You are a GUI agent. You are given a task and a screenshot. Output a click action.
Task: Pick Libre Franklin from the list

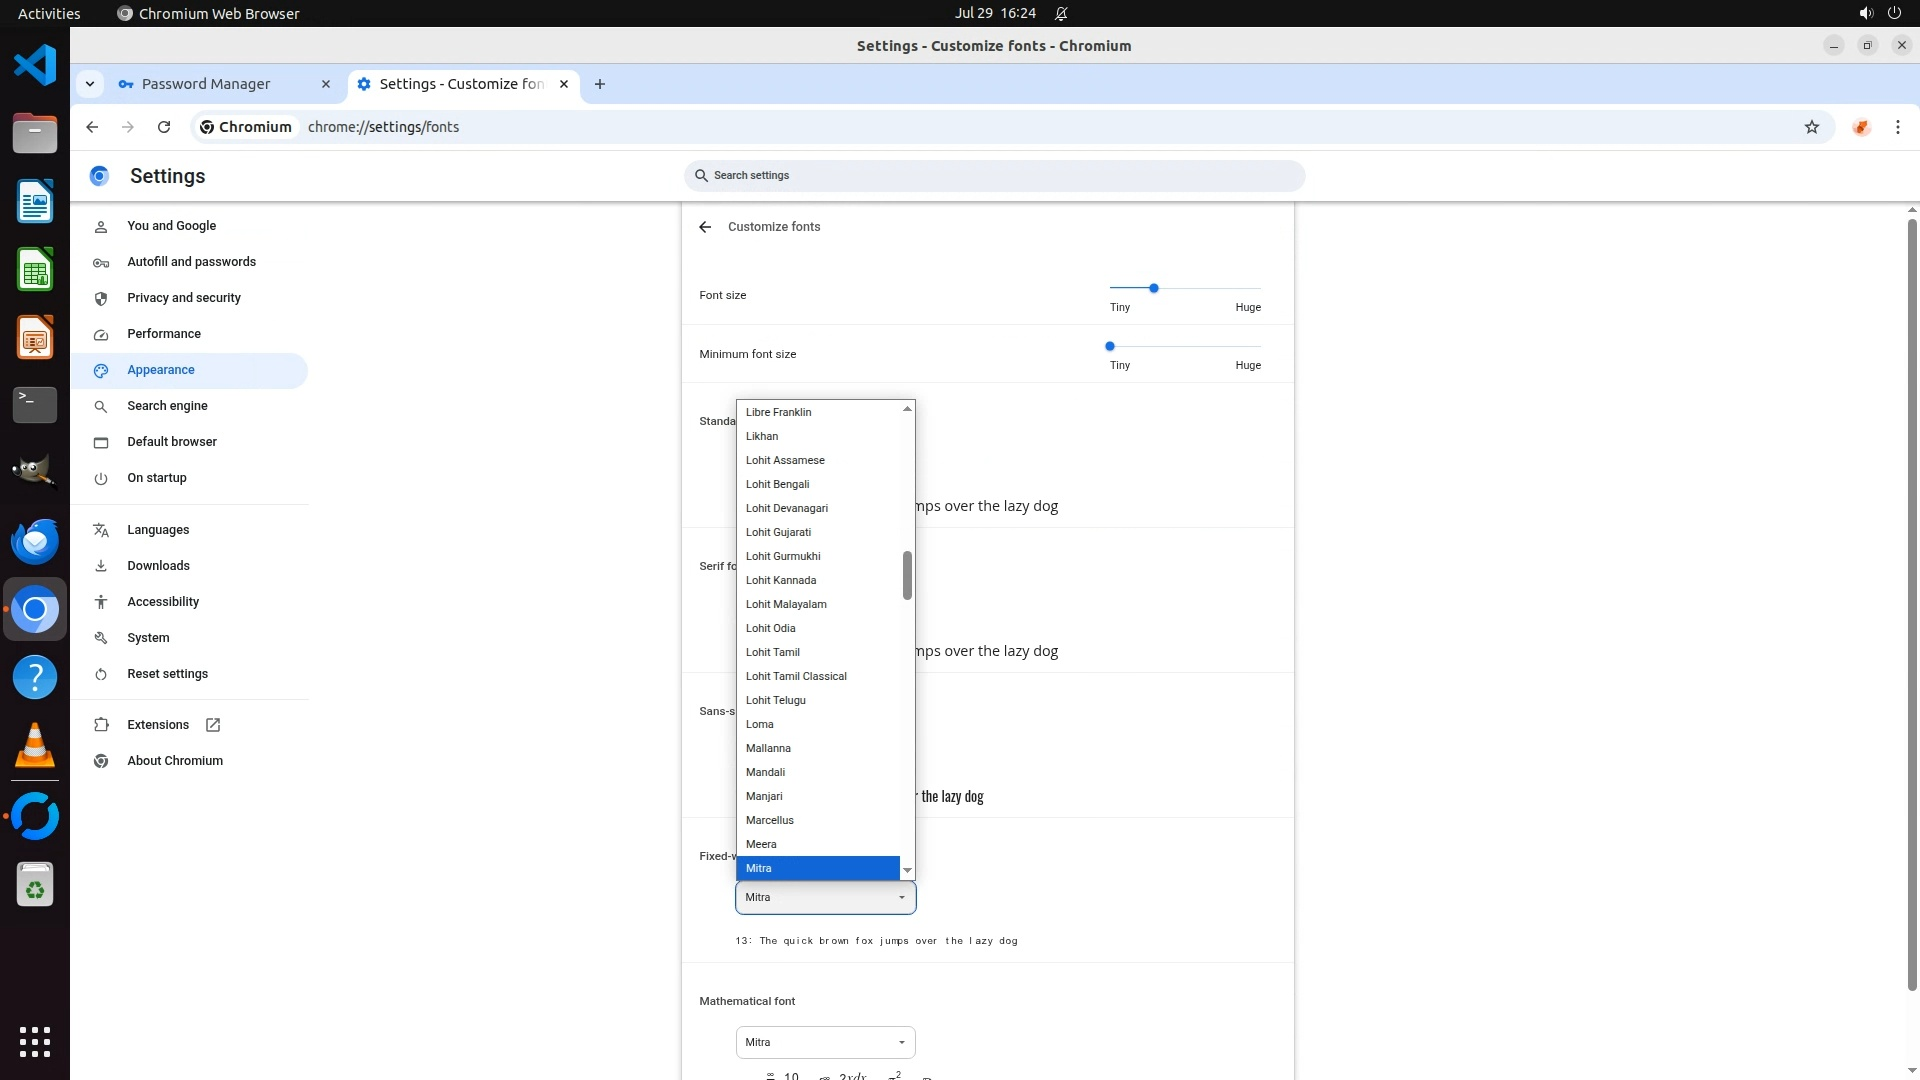[x=778, y=412]
